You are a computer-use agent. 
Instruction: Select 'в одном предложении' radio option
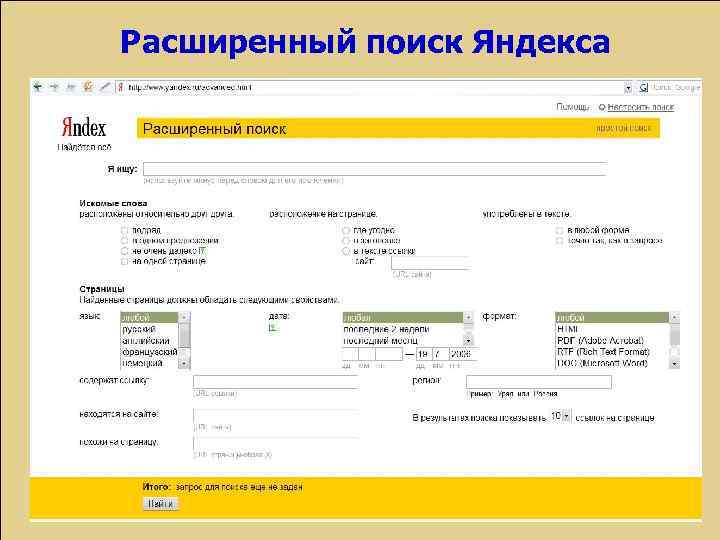coord(124,241)
